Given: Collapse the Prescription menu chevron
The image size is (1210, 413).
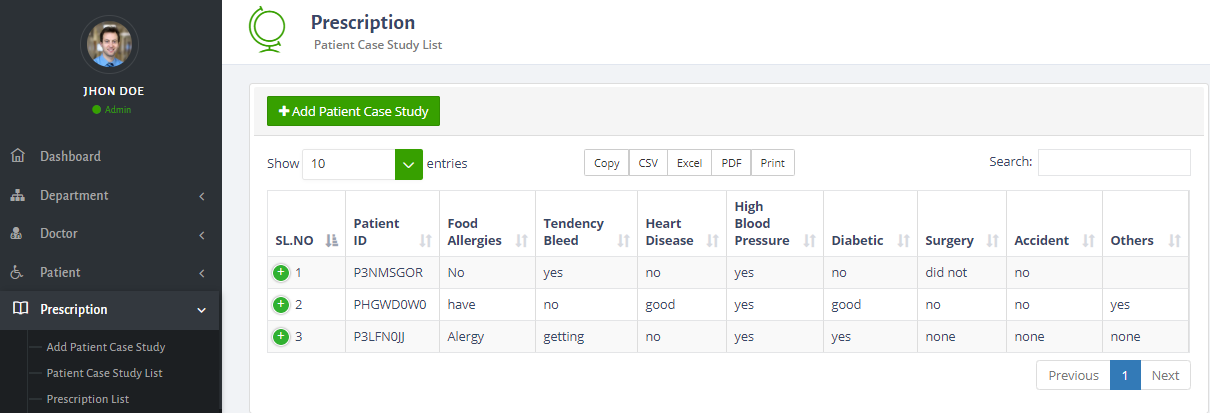Looking at the screenshot, I should pyautogui.click(x=202, y=310).
